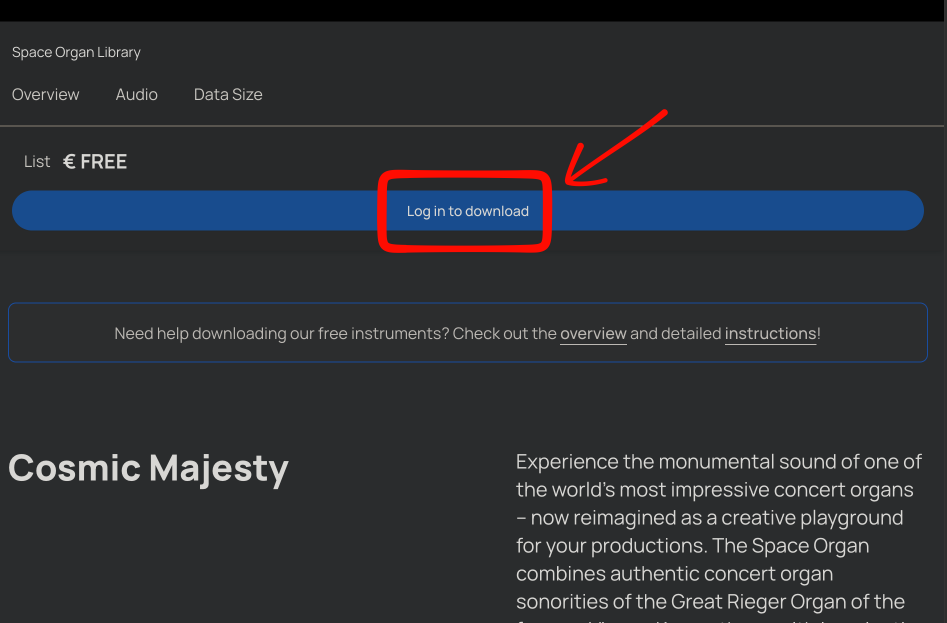Click the "Need help downloading" banner text

(335, 333)
